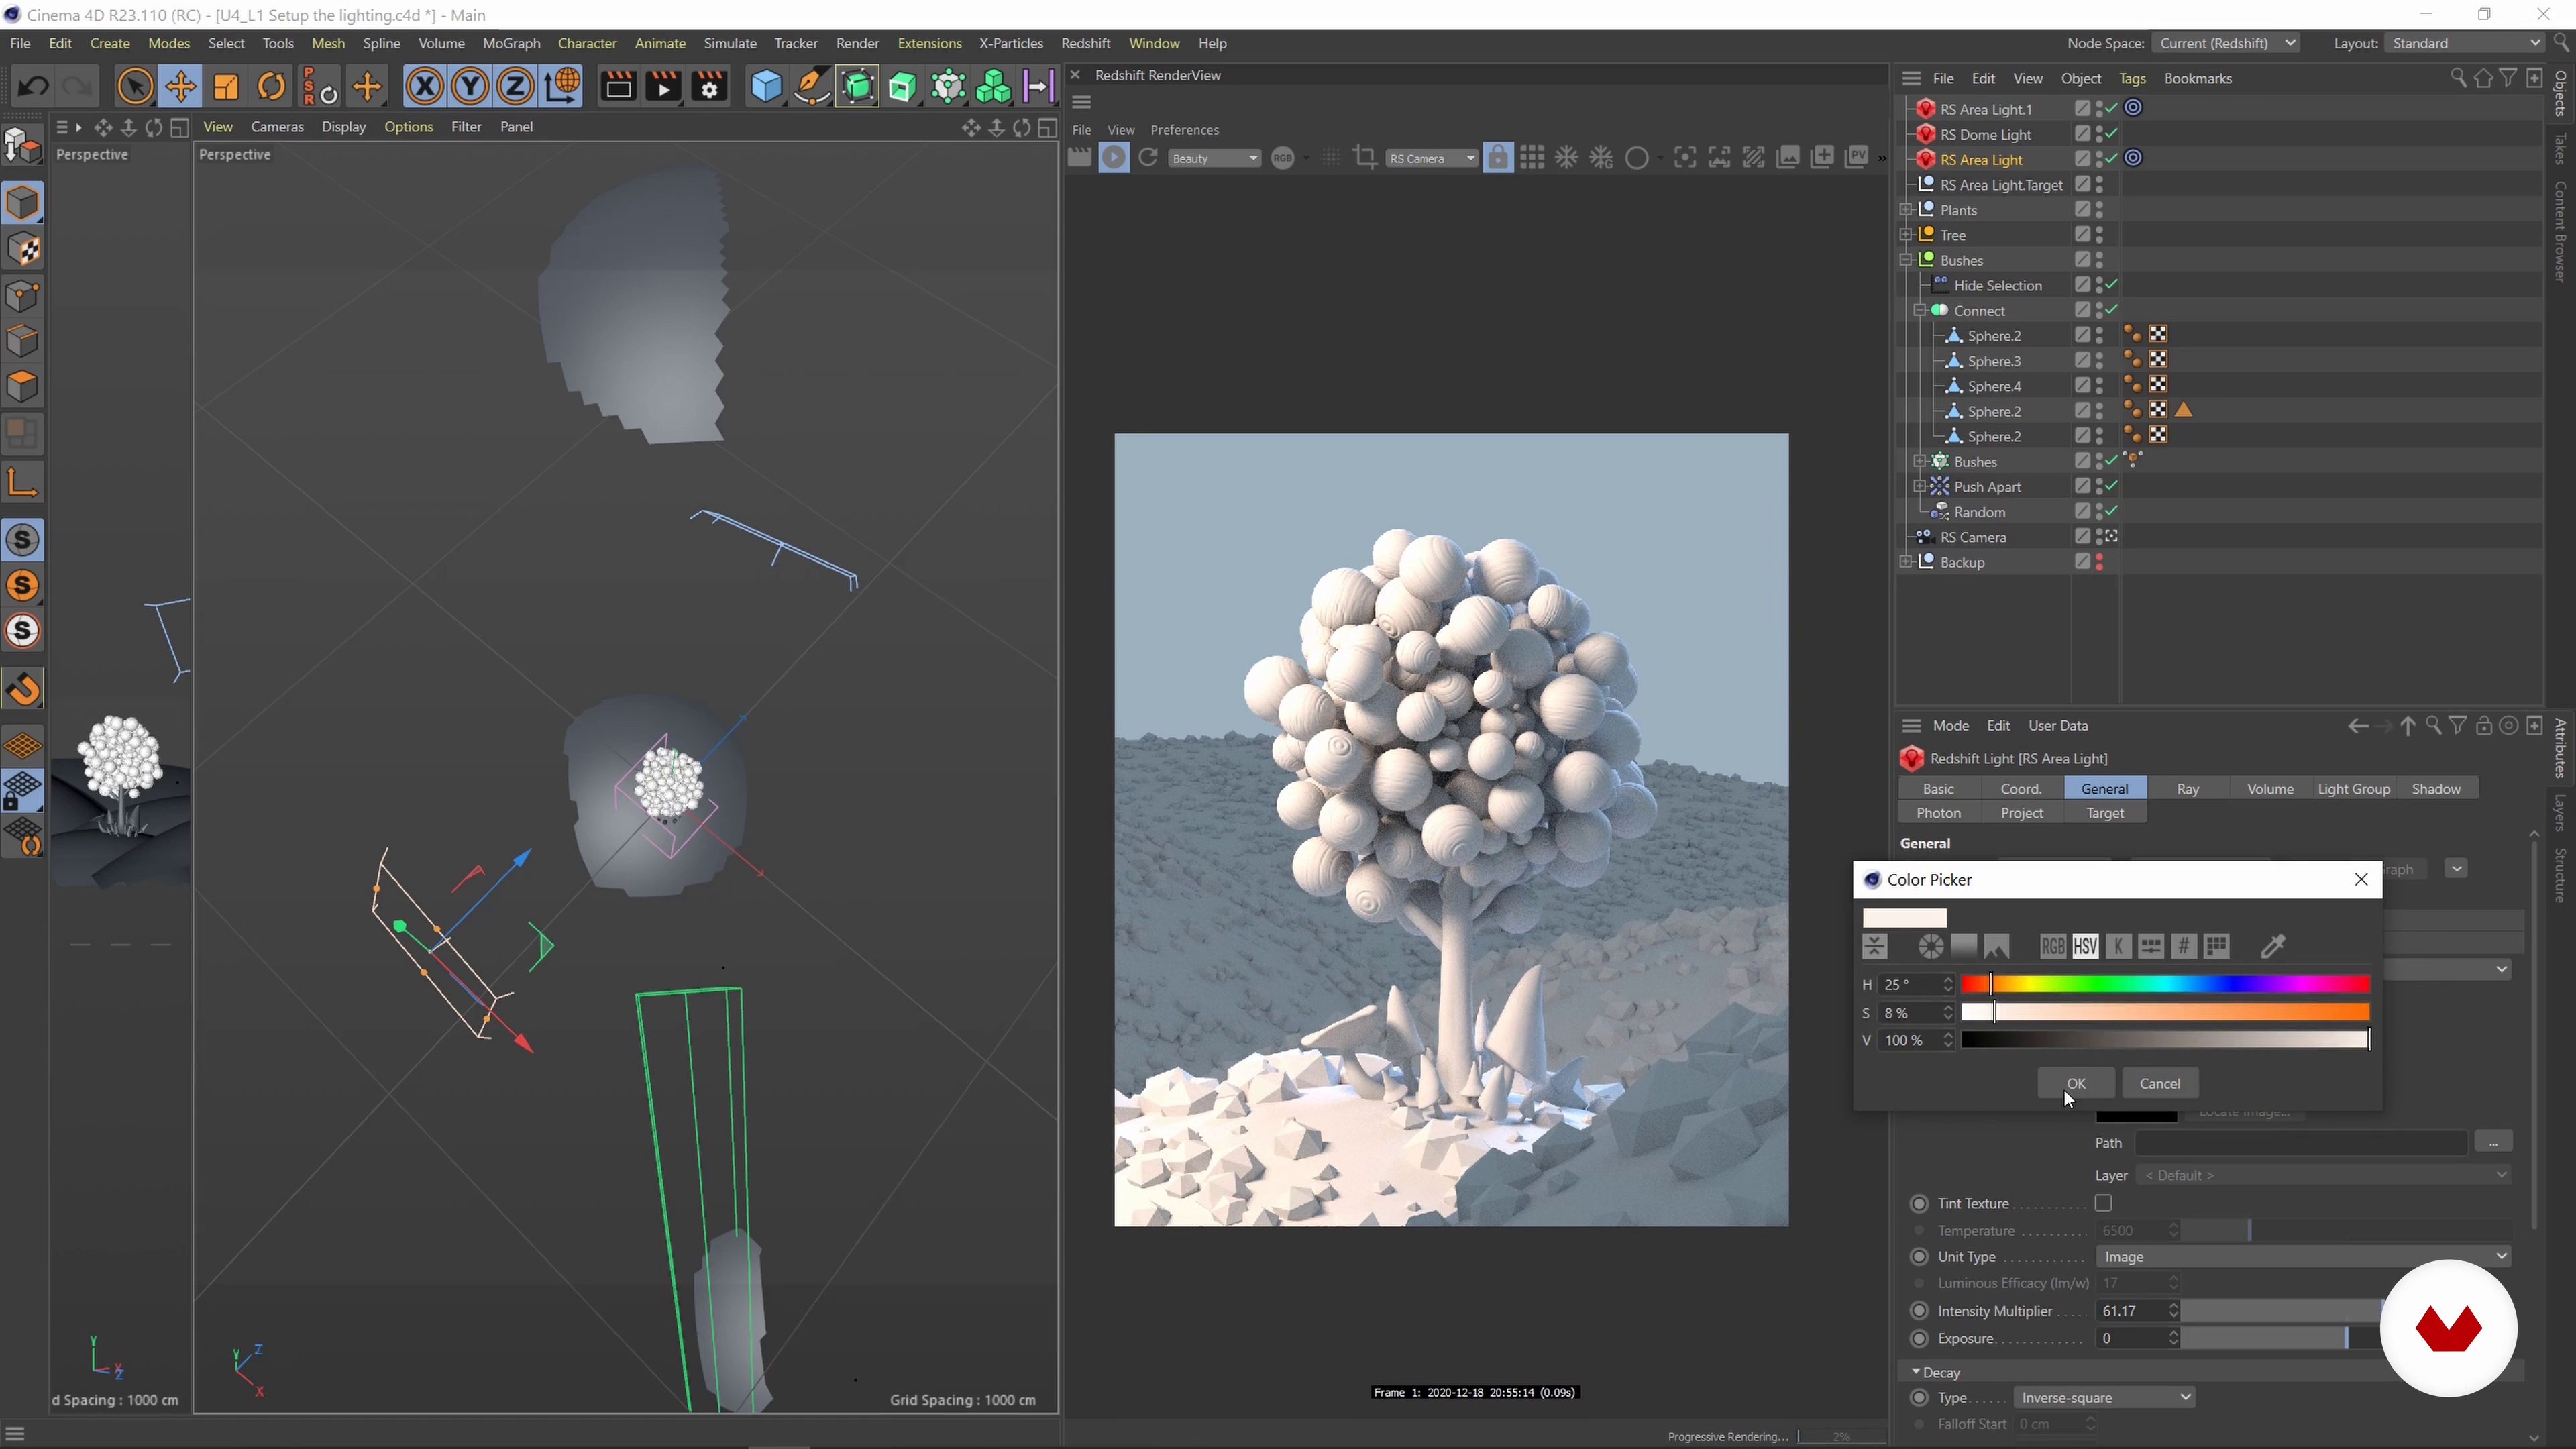Switch to Polygons mode icon

tap(23, 387)
